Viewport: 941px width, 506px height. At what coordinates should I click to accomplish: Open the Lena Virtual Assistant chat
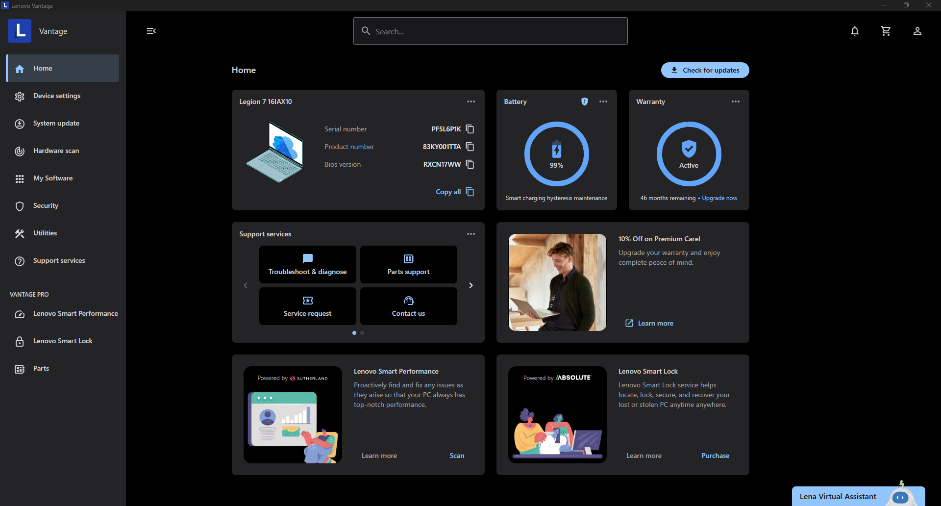tap(858, 496)
